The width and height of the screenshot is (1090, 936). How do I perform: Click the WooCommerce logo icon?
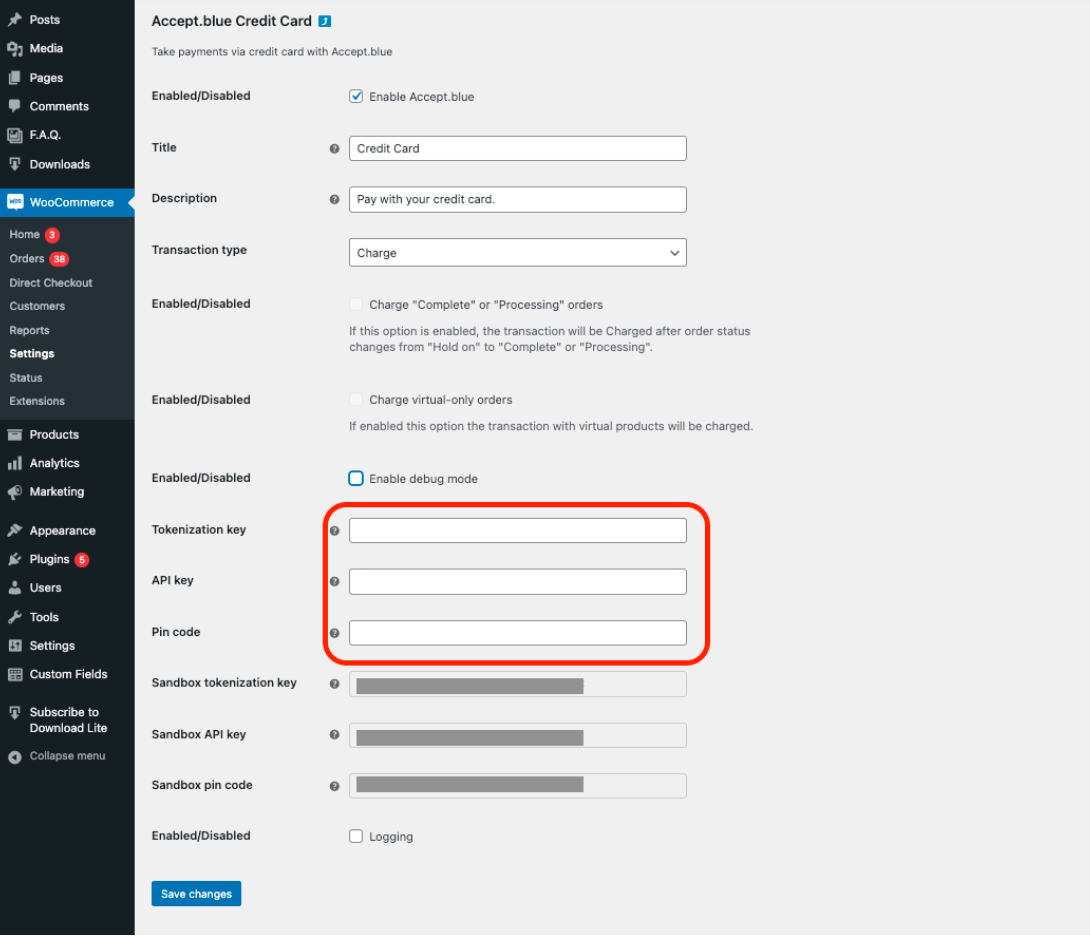click(x=15, y=202)
